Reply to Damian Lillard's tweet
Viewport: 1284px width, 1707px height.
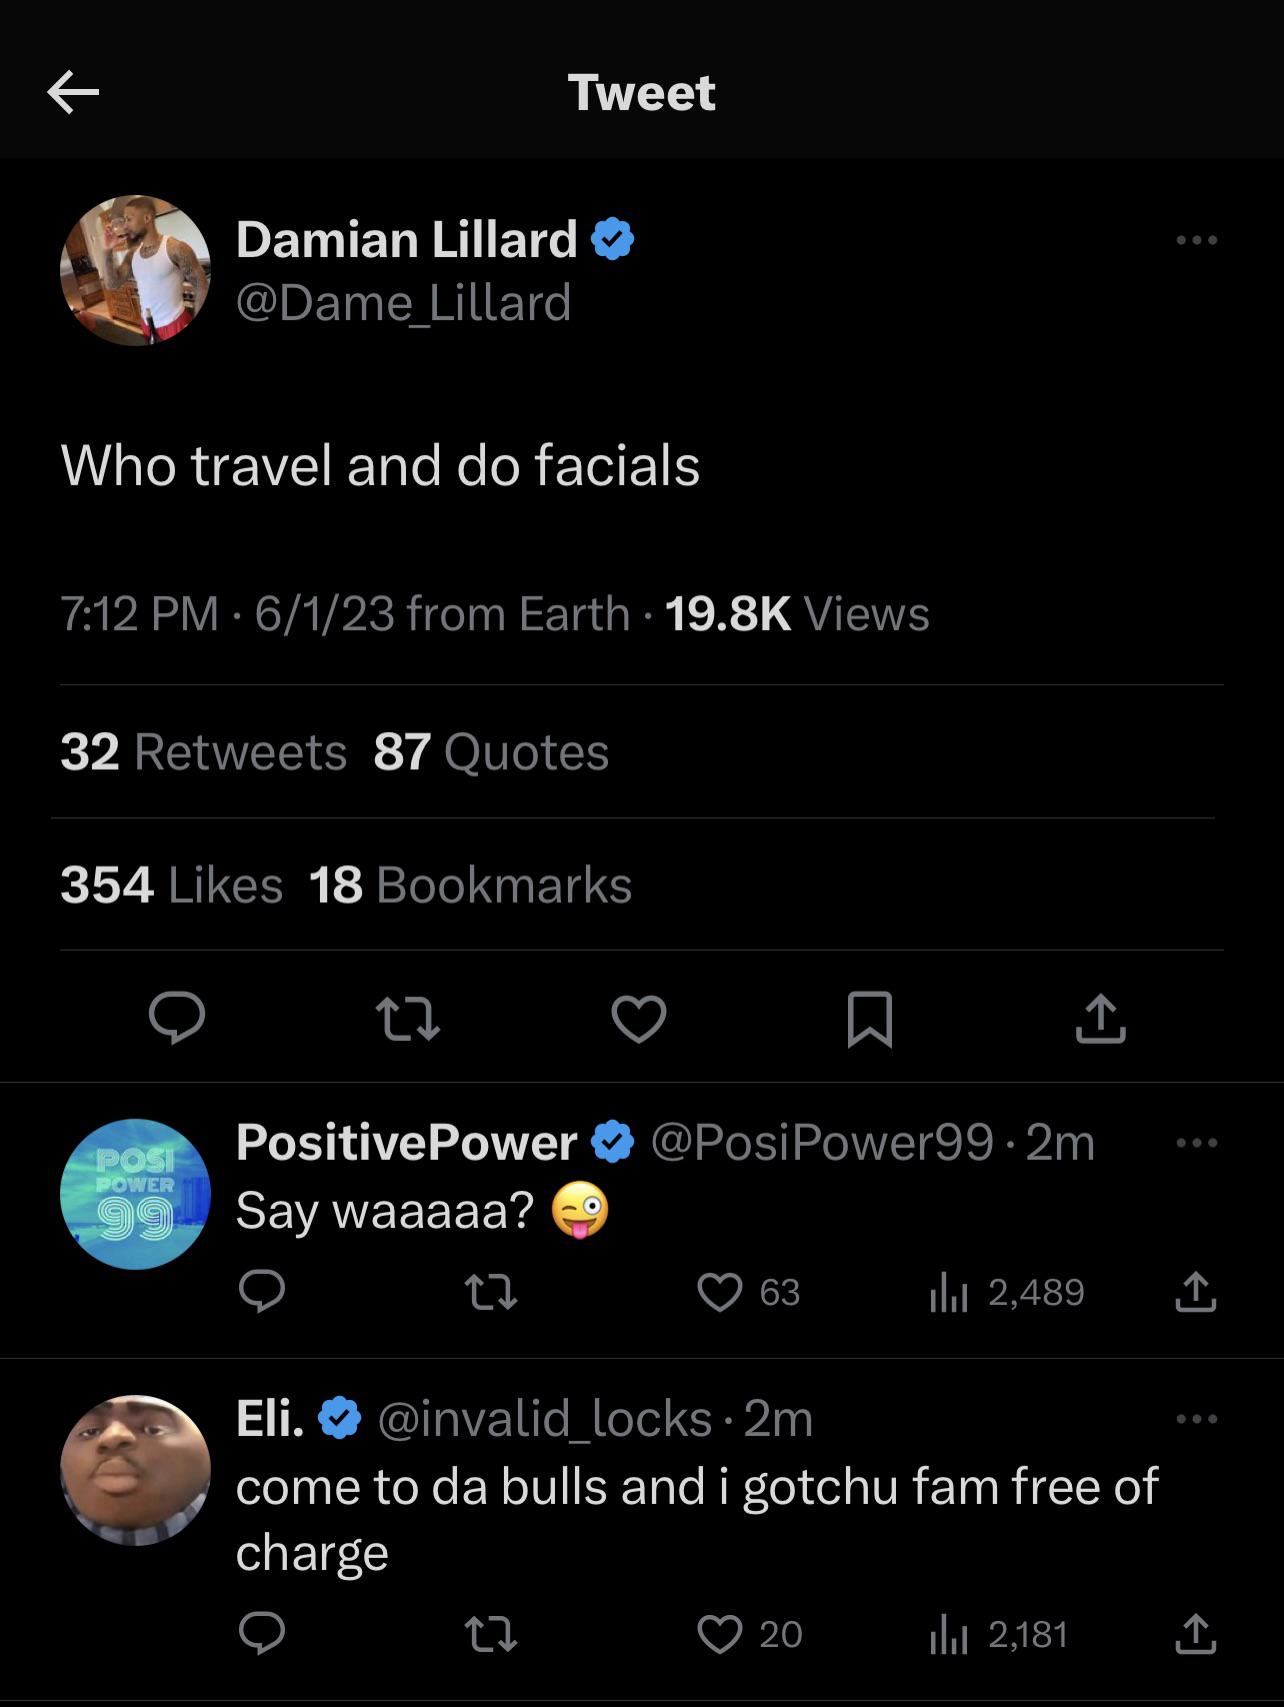[x=177, y=1019]
